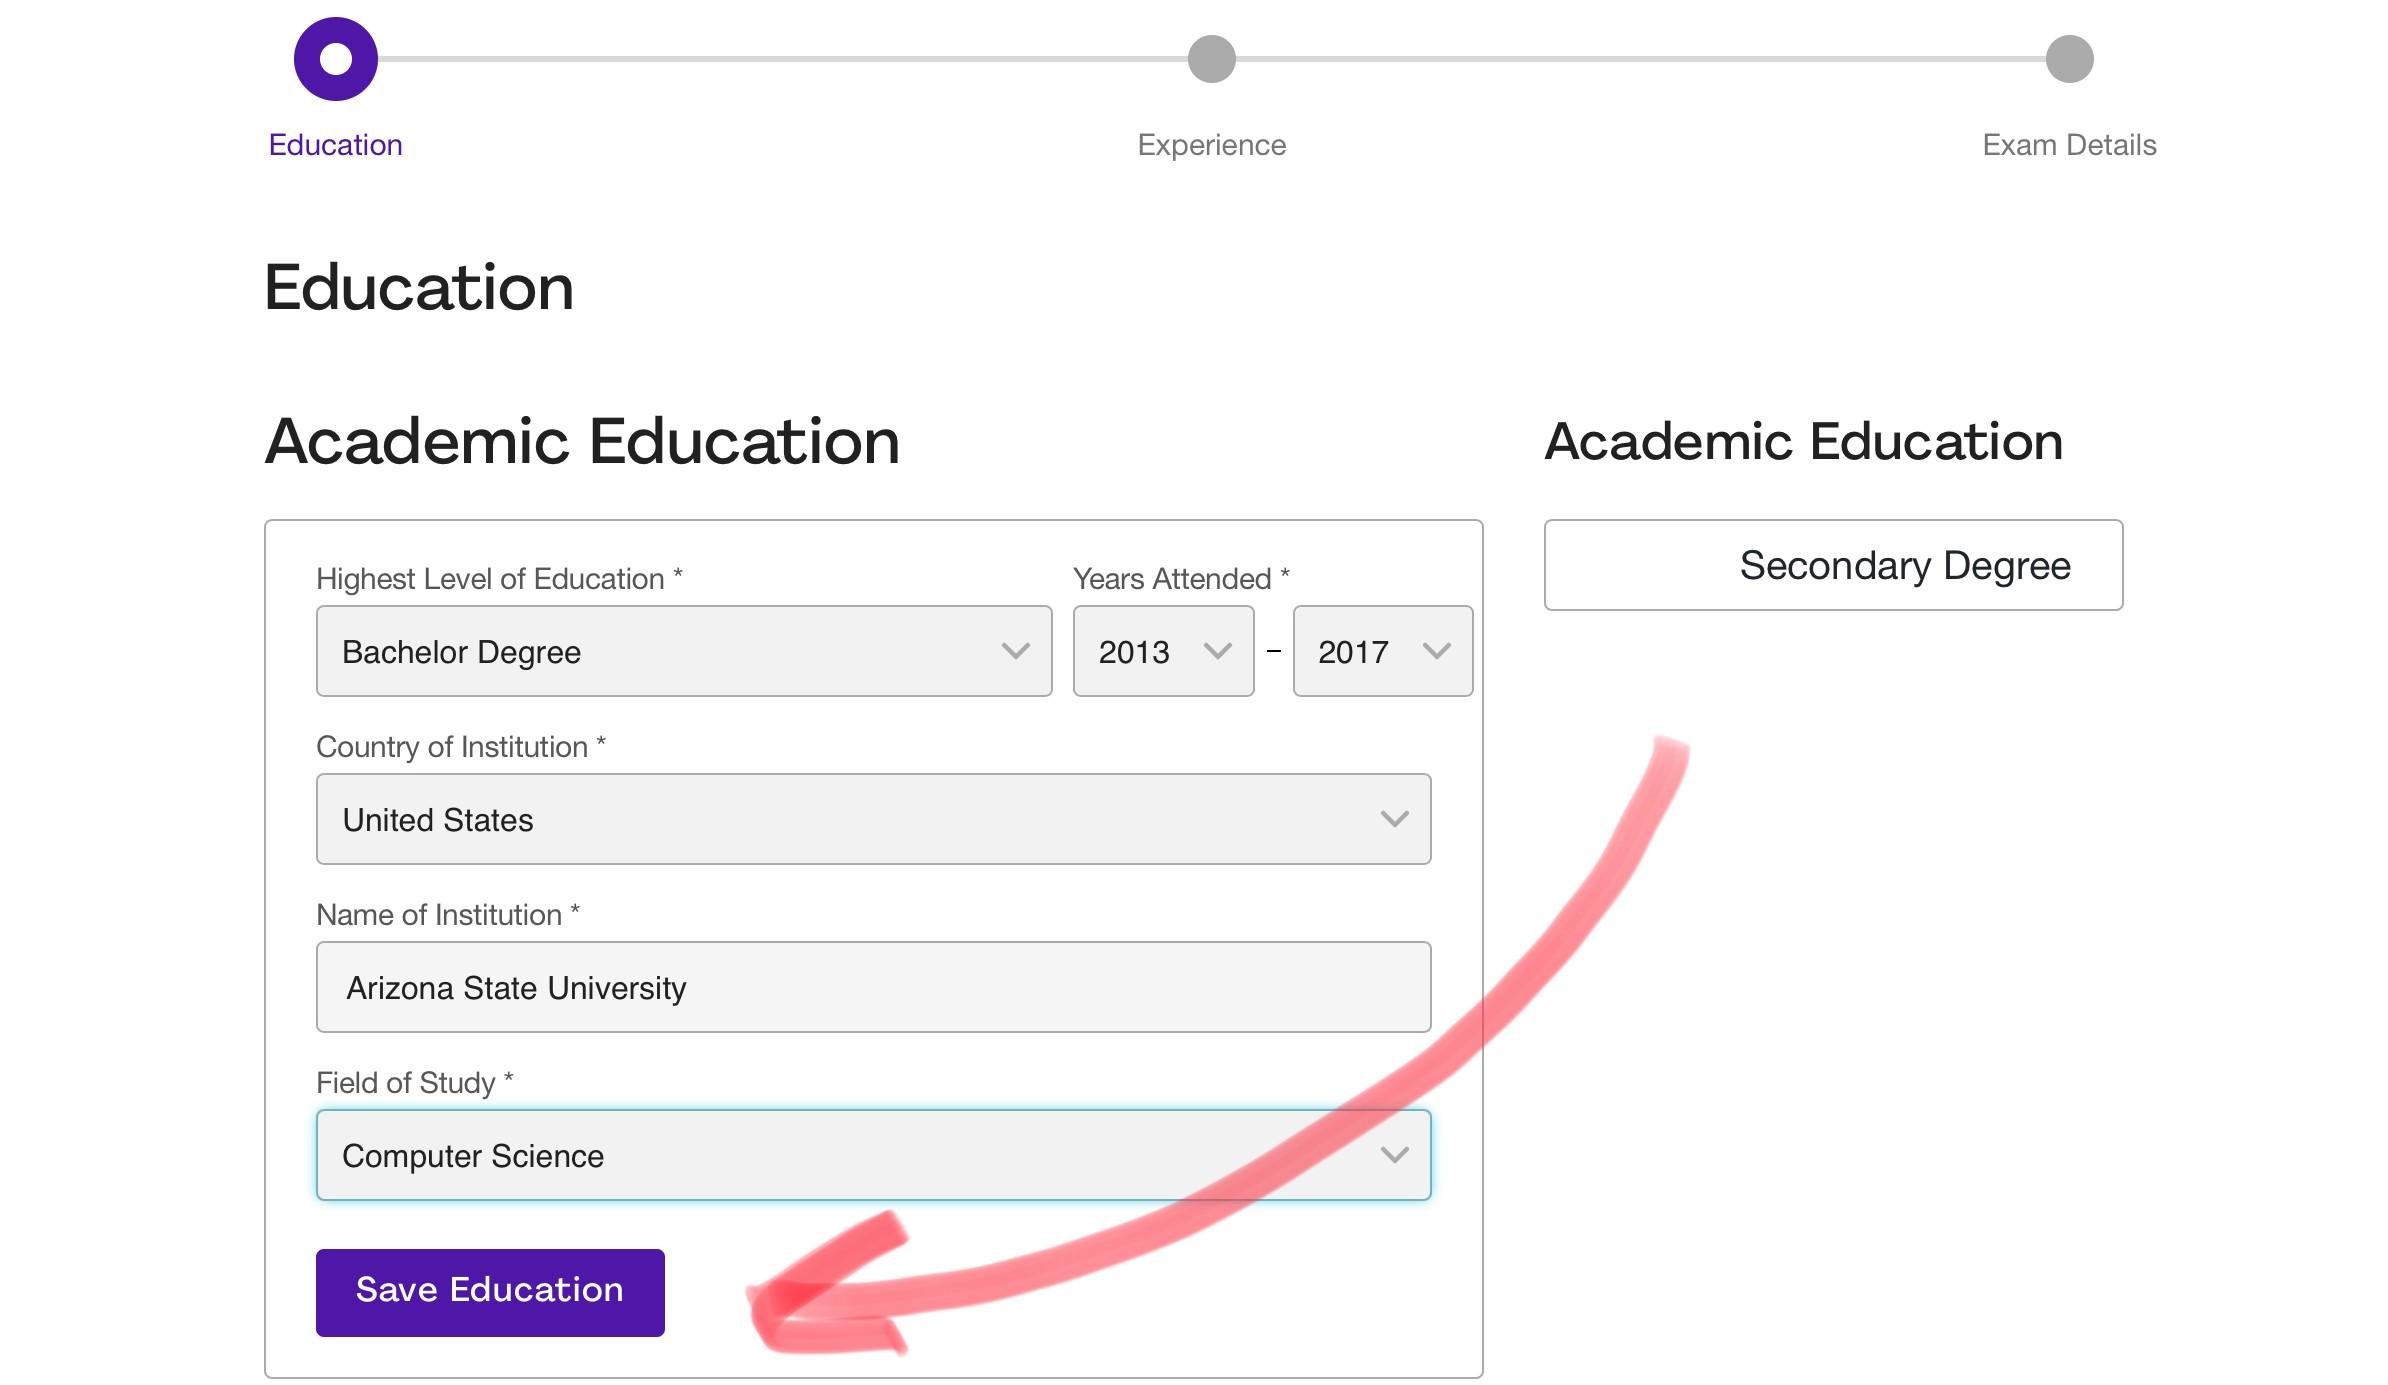This screenshot has width=2388, height=1385.
Task: Click the chevron arrow beside Bachelor Degree
Action: (1015, 651)
